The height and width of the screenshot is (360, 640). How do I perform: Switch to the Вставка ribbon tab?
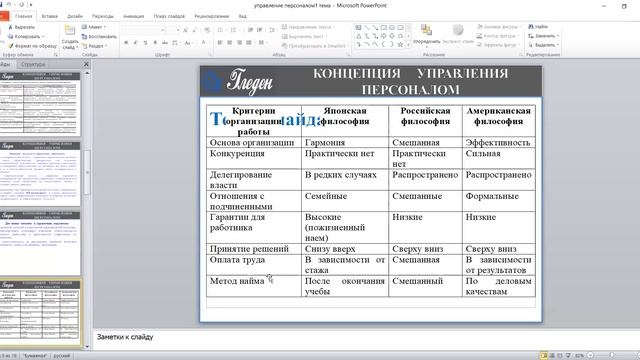tap(50, 16)
